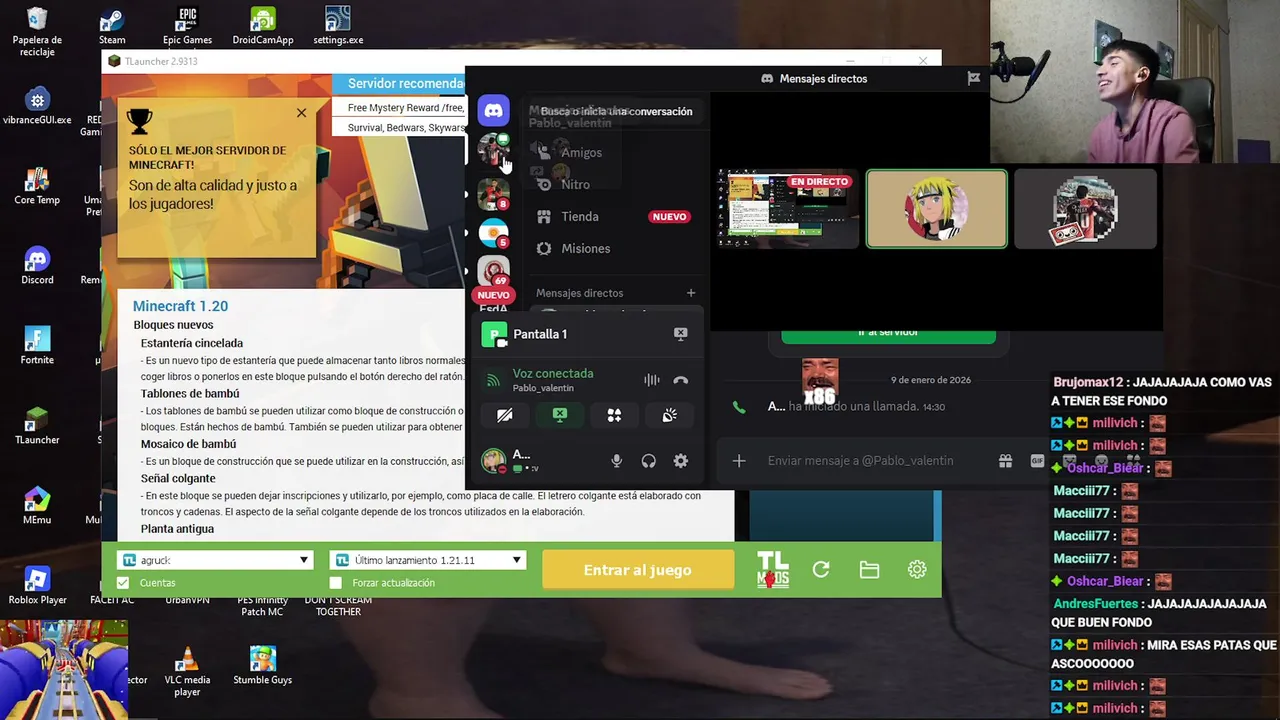The height and width of the screenshot is (720, 1280).
Task: Open Papelera de reciclaje
Action: (x=37, y=32)
